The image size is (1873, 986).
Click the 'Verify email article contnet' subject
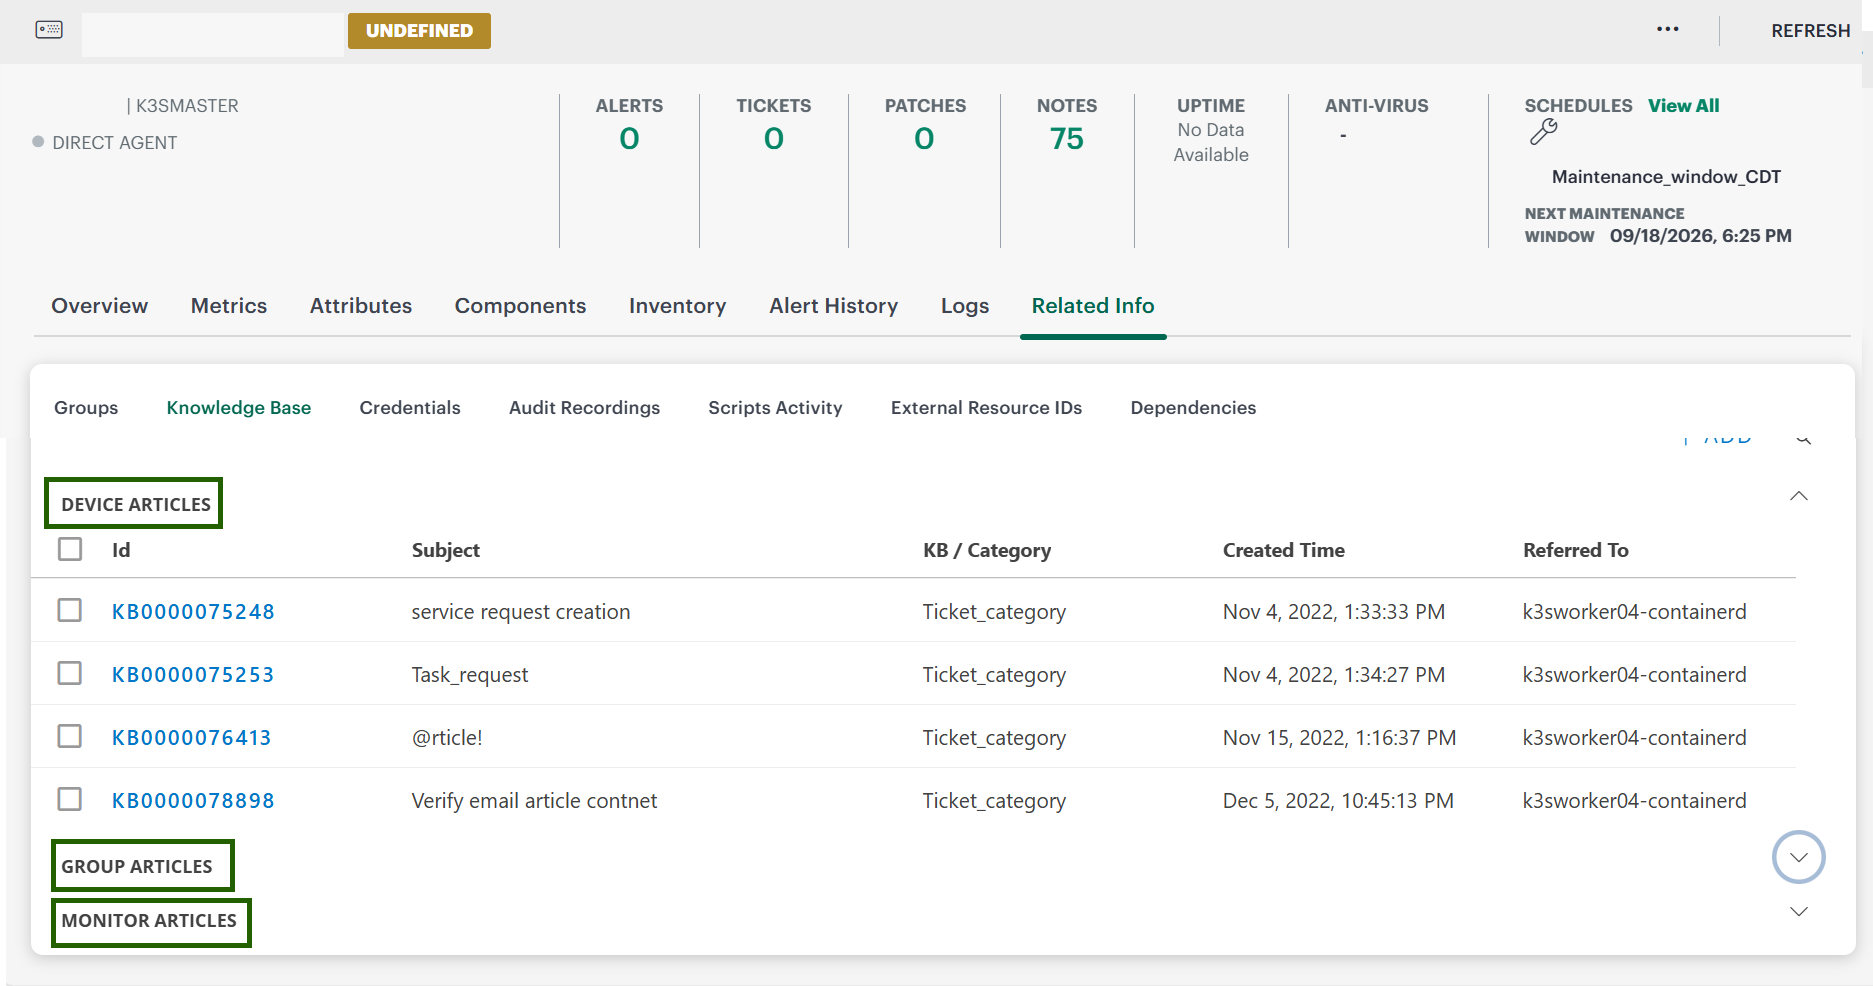click(534, 801)
